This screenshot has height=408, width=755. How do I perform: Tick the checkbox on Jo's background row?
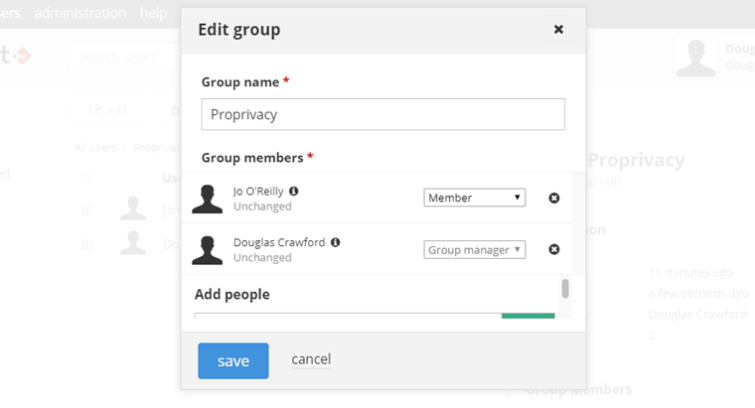point(87,210)
